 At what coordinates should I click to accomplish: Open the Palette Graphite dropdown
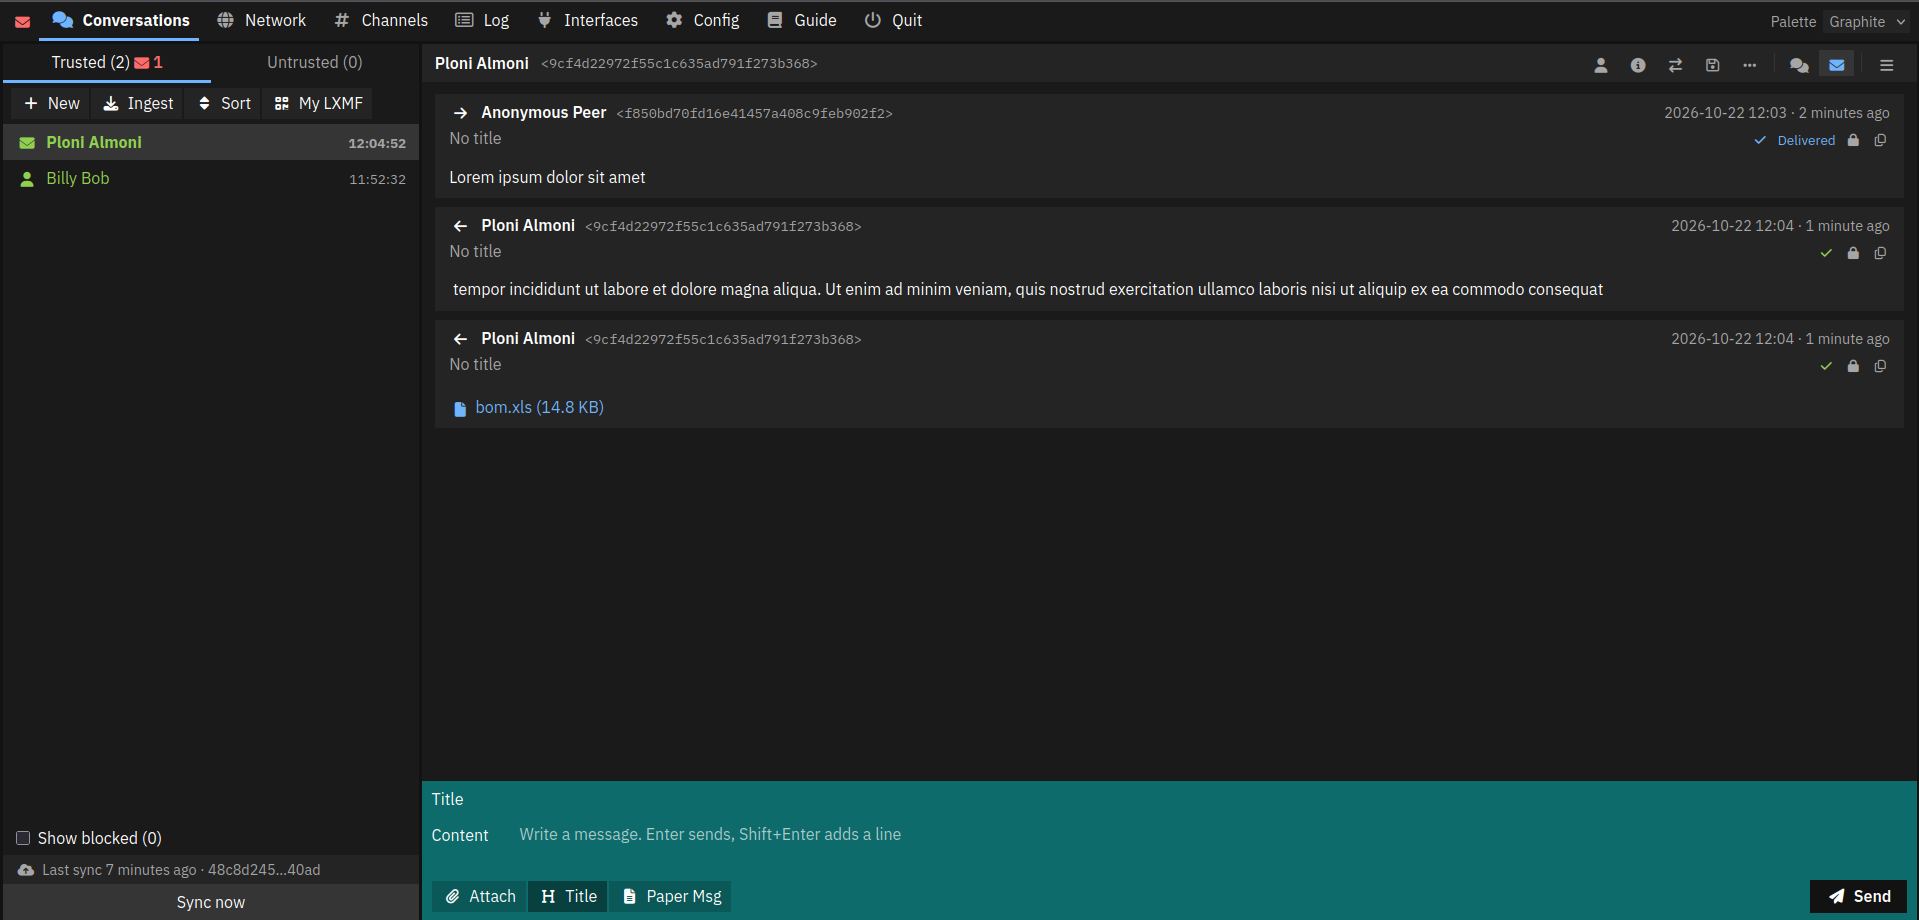(1867, 22)
